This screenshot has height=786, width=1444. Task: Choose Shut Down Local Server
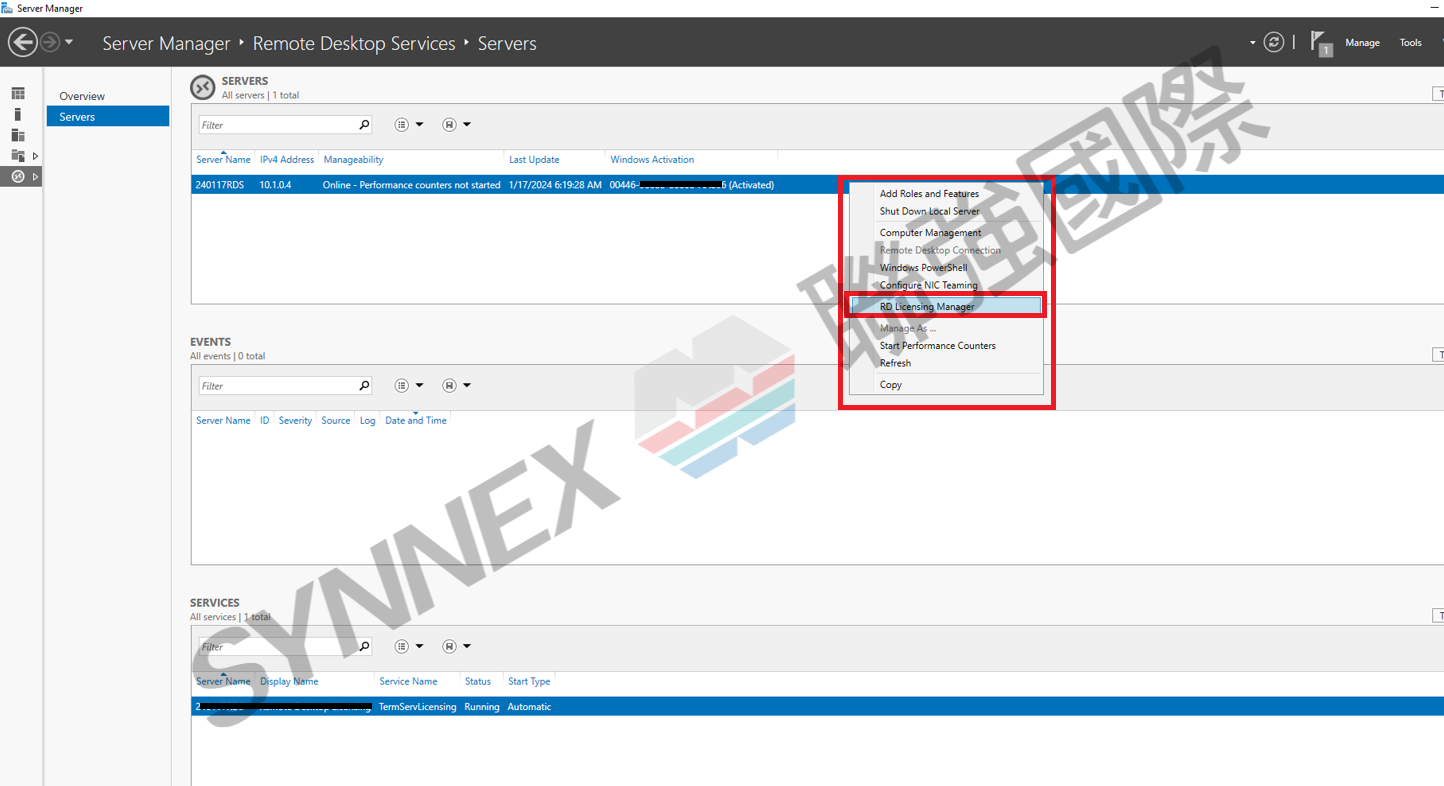(929, 212)
